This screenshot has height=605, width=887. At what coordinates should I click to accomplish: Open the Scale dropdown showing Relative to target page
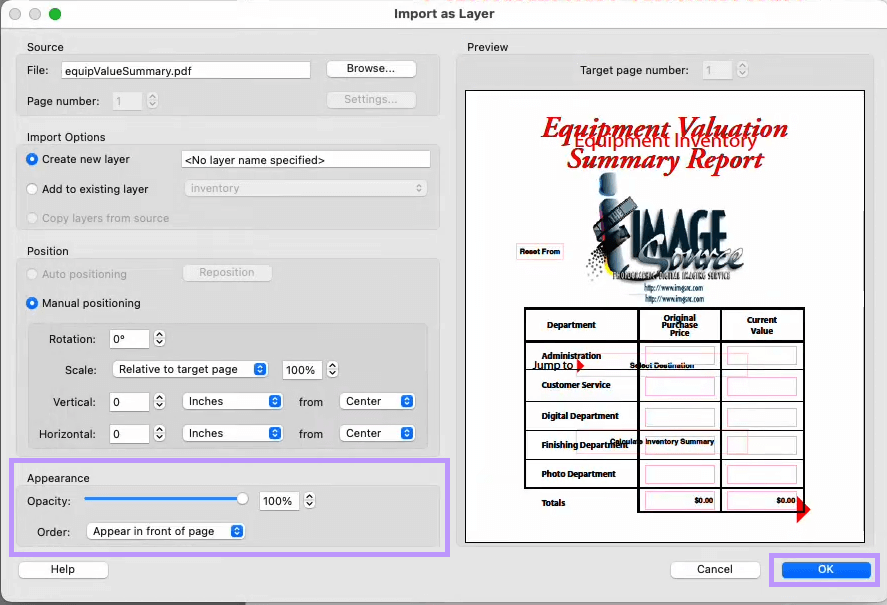click(190, 369)
